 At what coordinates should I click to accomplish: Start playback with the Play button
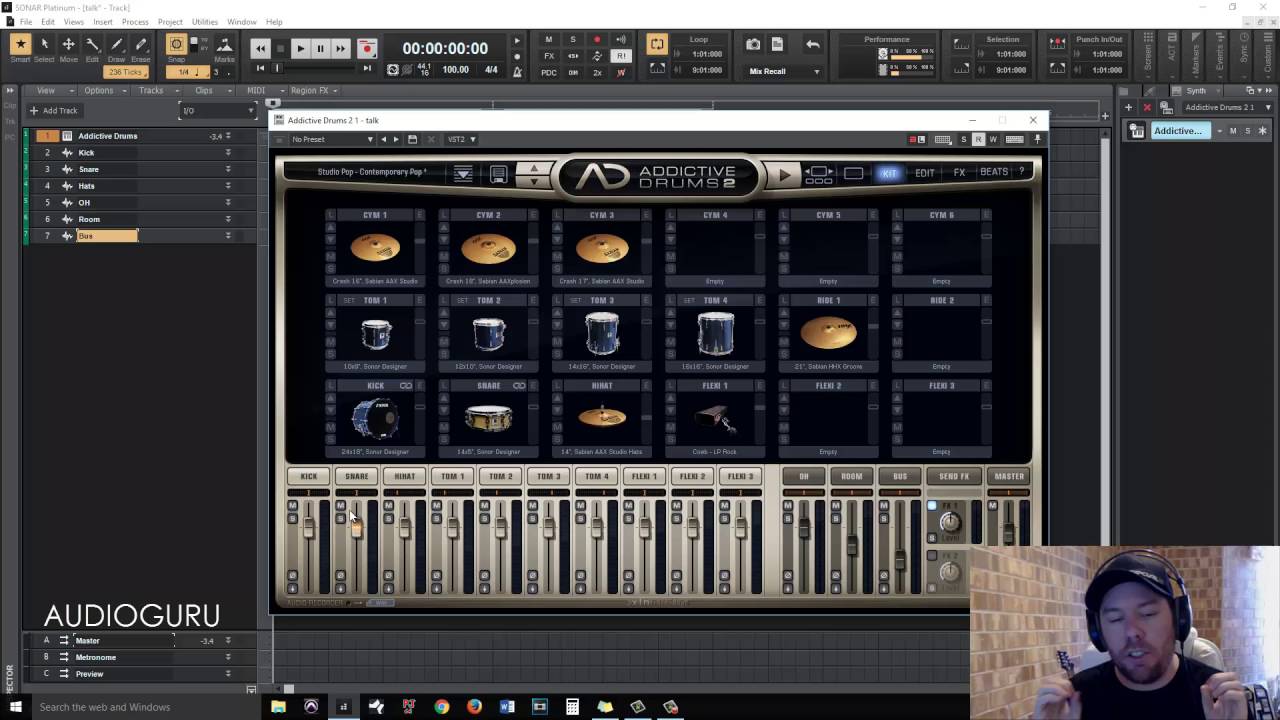point(300,48)
